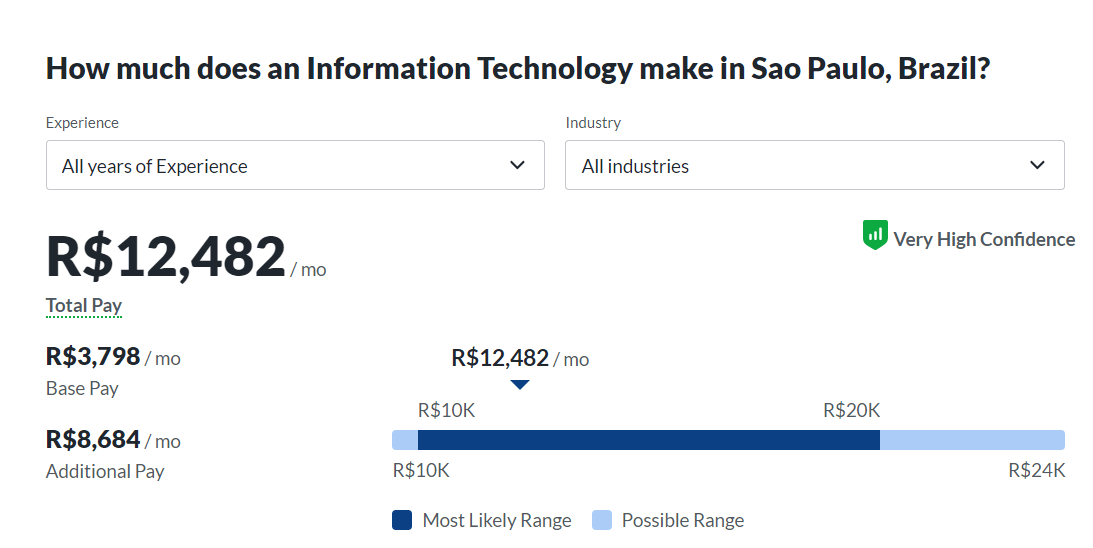Click the chevron arrow in Industry selector
Screen dimensions: 1093x548
[x=1037, y=165]
